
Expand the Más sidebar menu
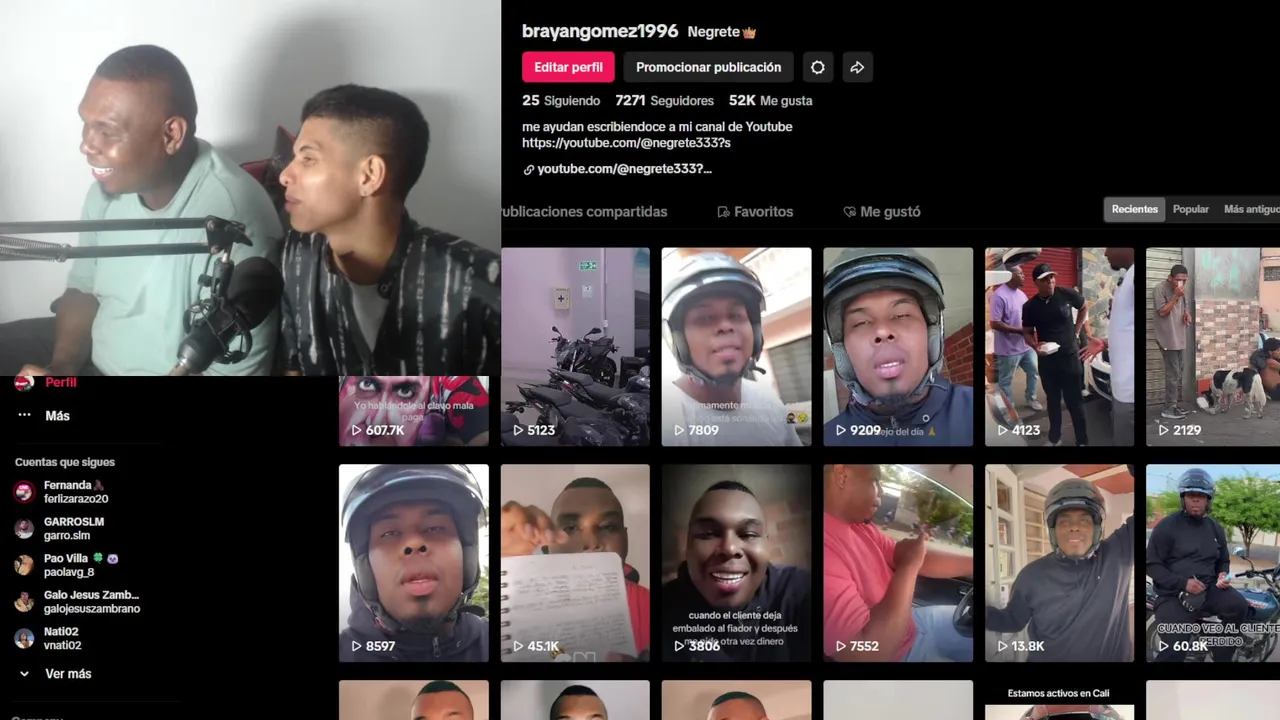click(x=57, y=416)
